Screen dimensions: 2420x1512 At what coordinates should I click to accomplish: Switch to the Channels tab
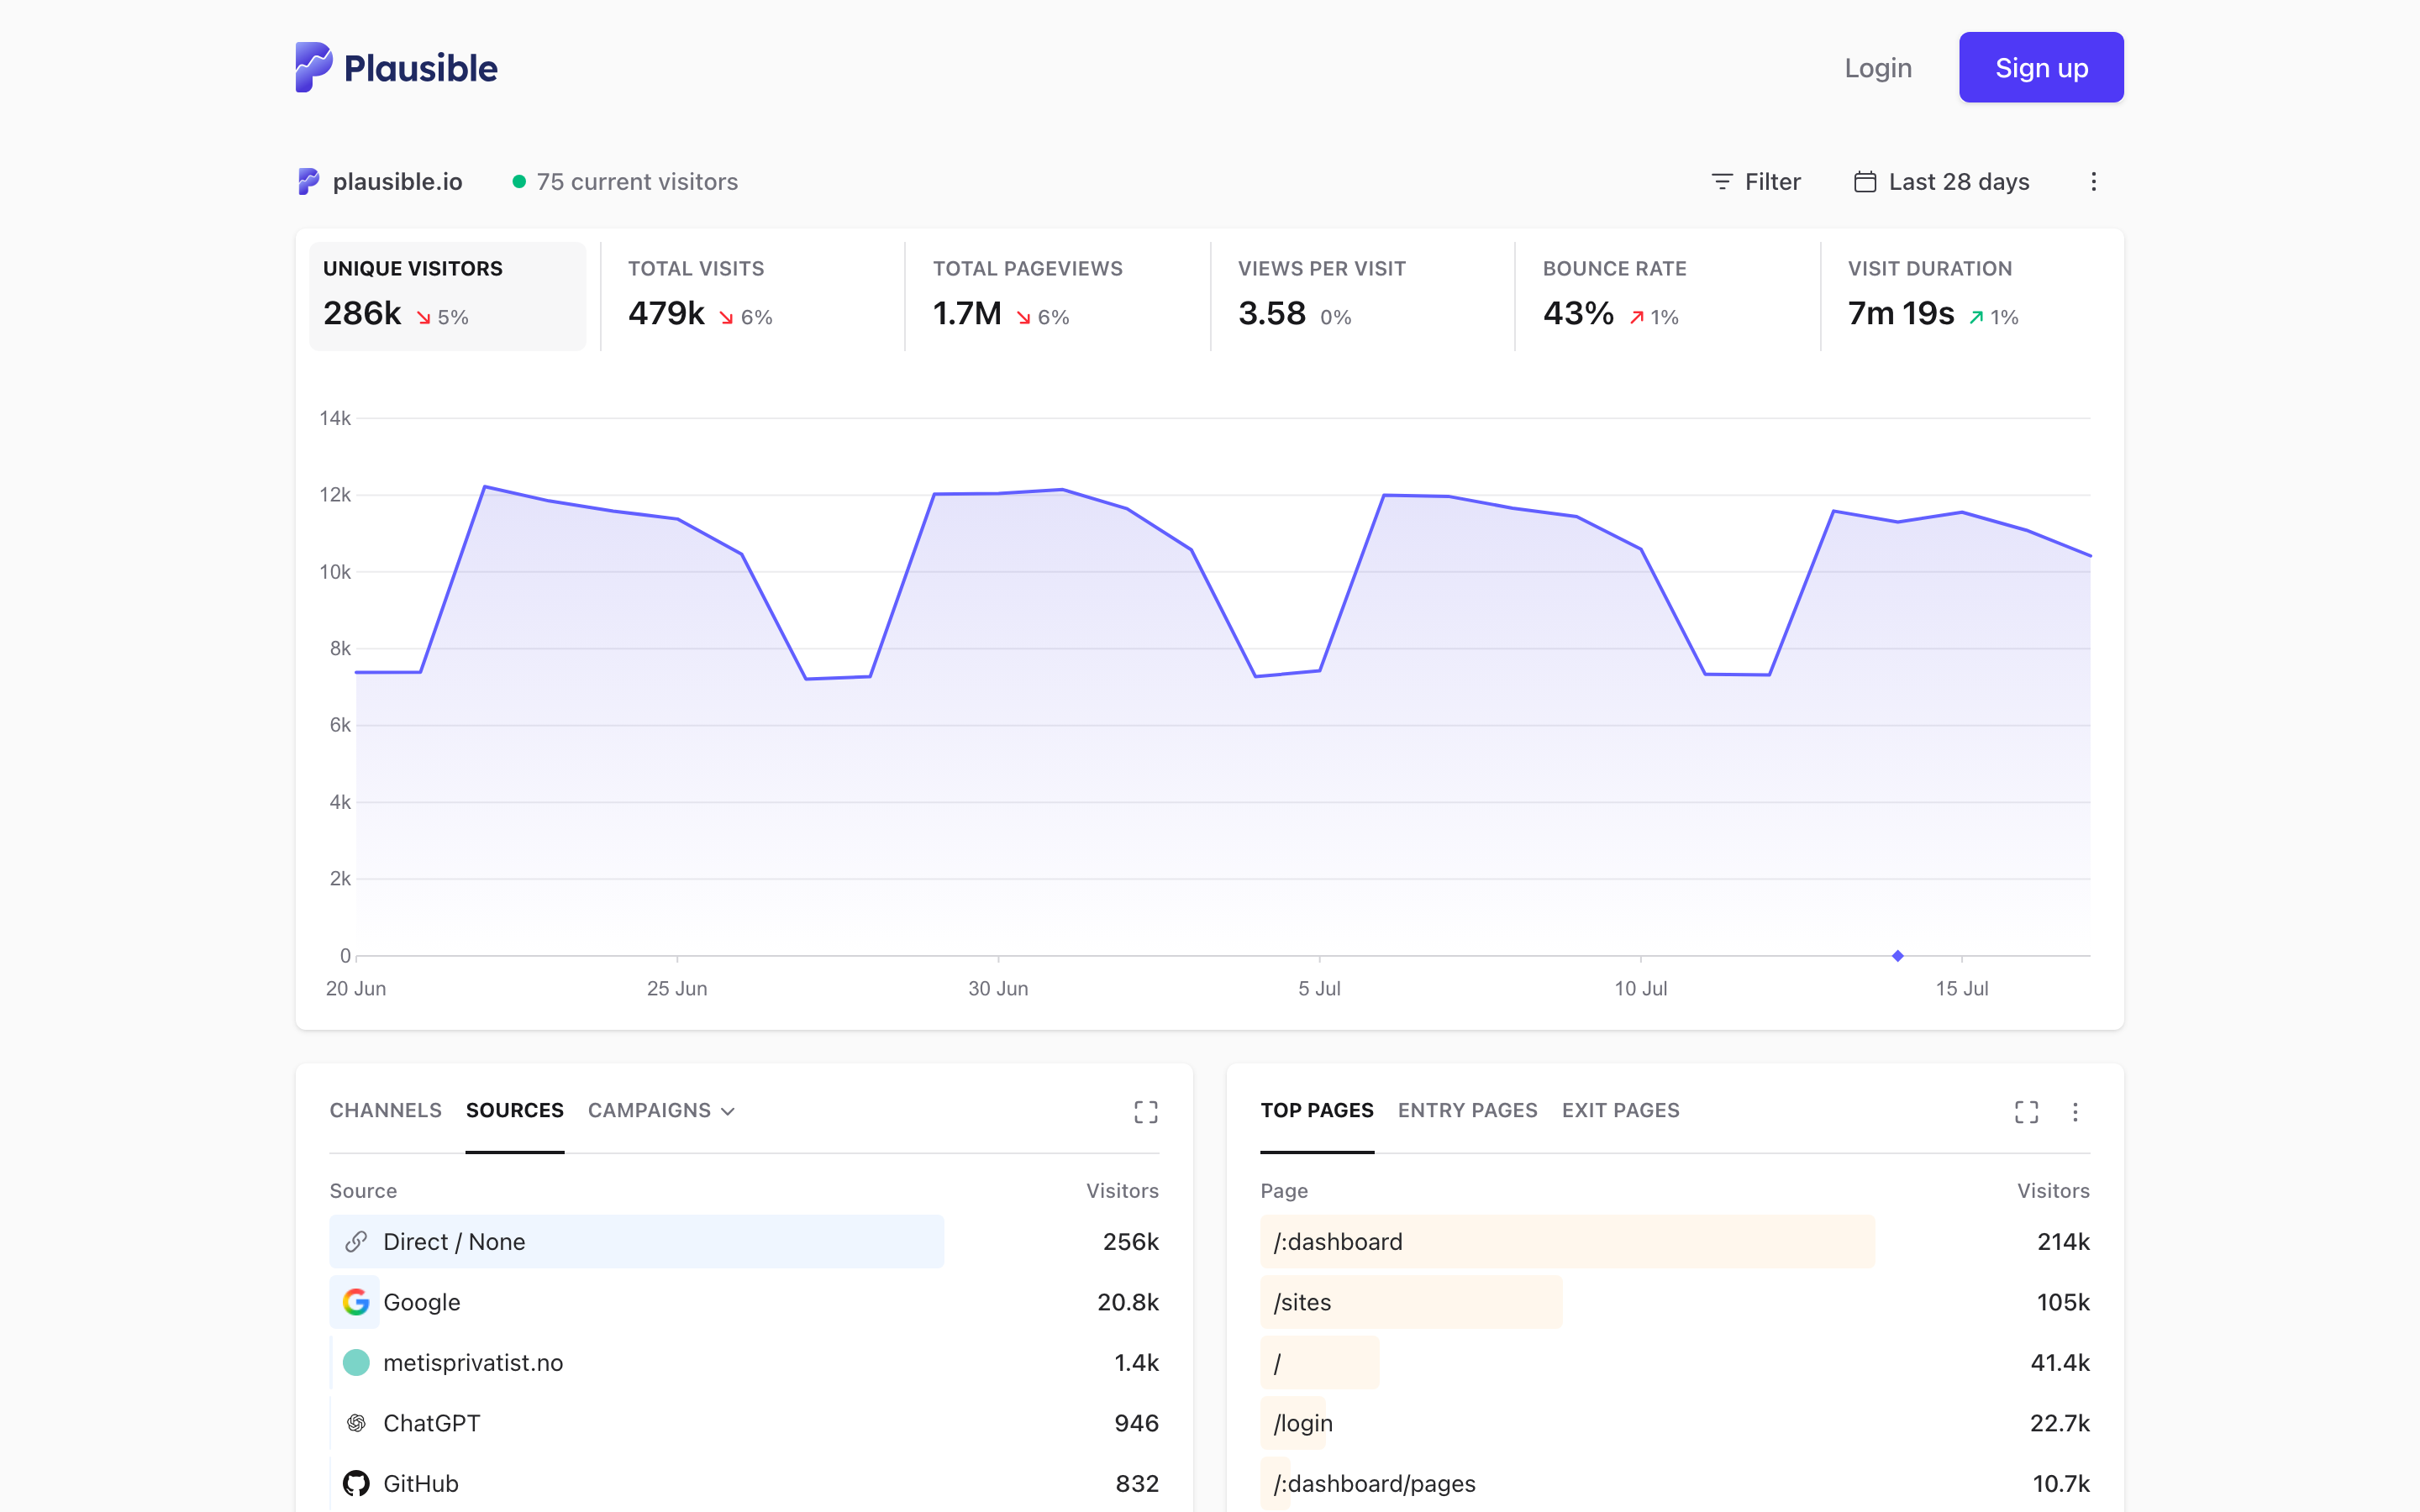tap(385, 1110)
